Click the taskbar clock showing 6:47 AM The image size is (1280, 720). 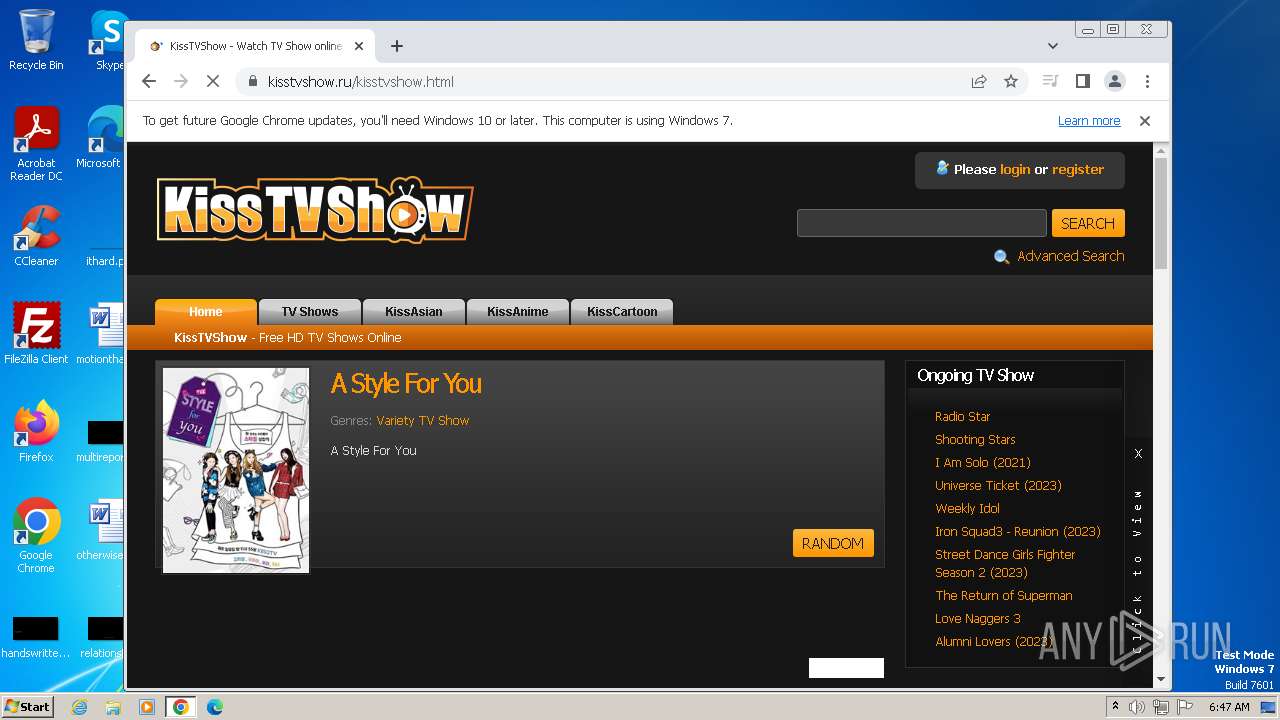coord(1229,707)
